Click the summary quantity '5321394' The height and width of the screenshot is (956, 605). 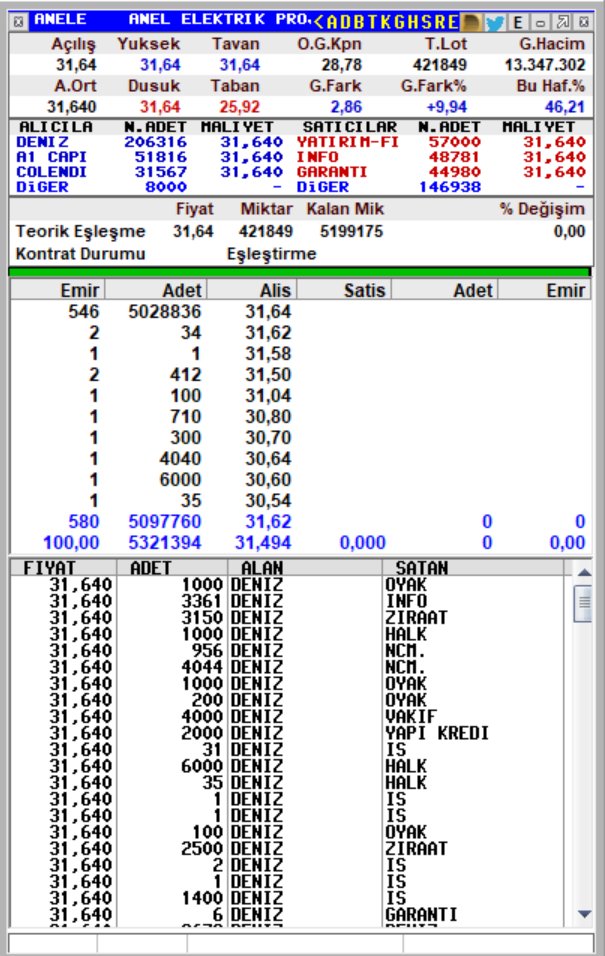[x=165, y=543]
